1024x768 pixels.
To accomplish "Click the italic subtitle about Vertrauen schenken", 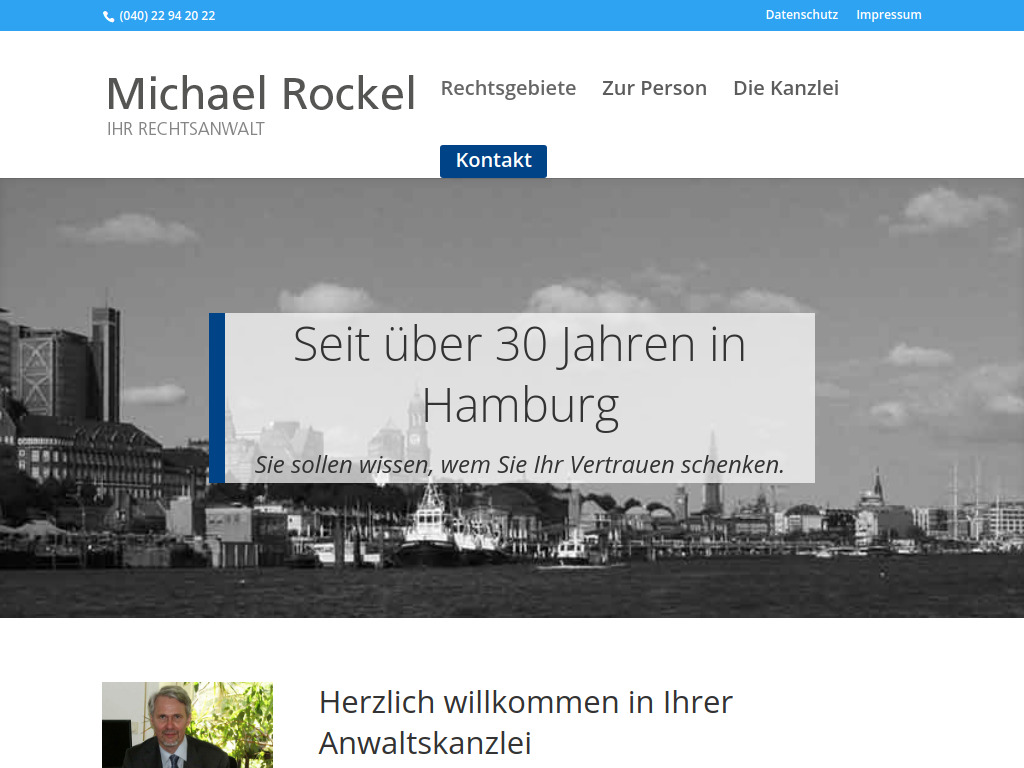I will pos(520,464).
